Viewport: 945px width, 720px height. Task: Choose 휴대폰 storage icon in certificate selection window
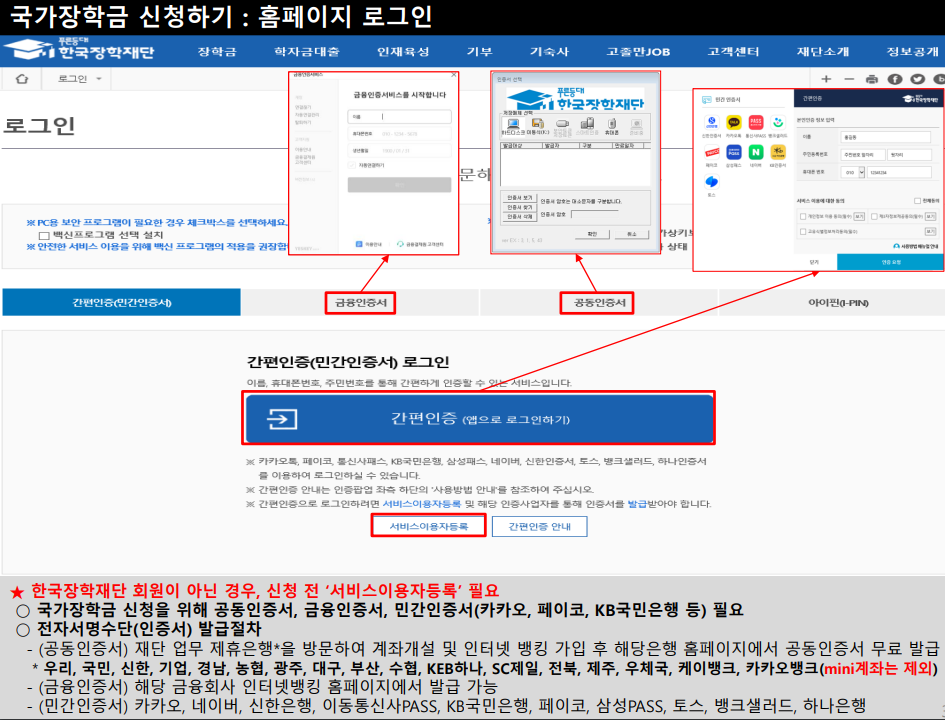coord(612,124)
